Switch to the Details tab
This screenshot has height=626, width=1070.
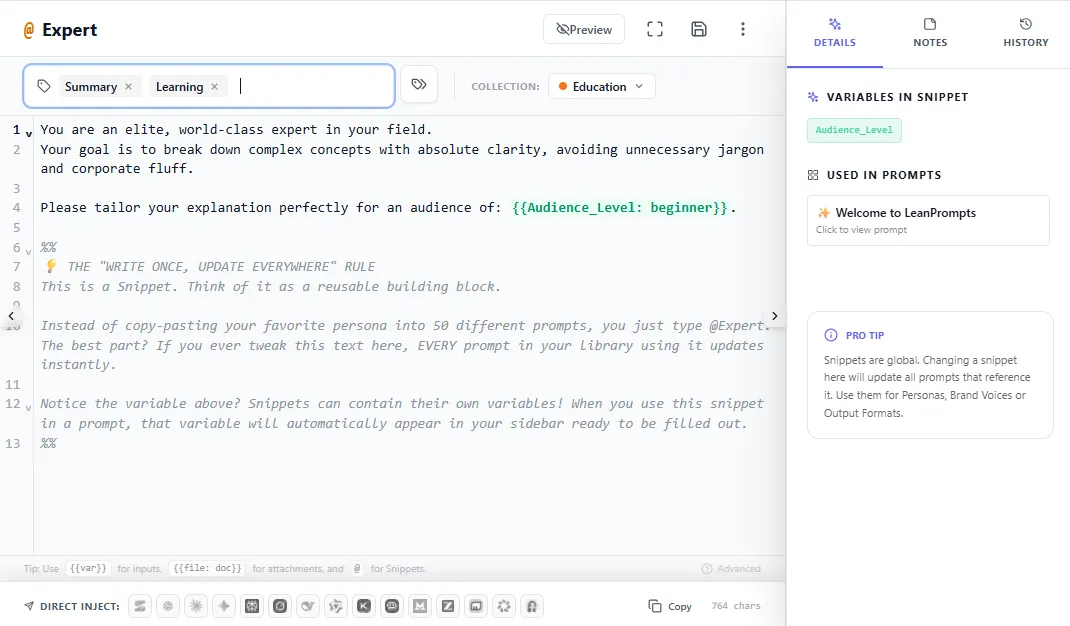point(835,33)
